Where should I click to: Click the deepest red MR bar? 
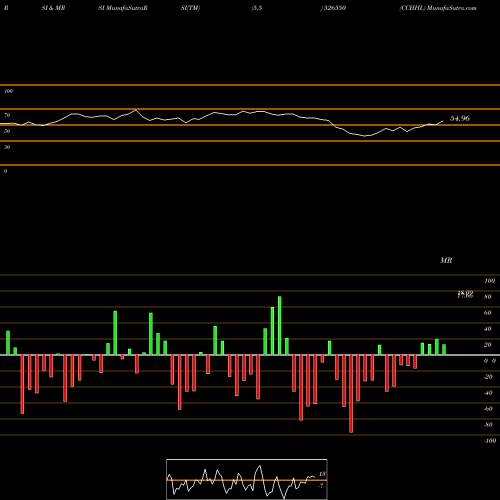pyautogui.click(x=351, y=394)
